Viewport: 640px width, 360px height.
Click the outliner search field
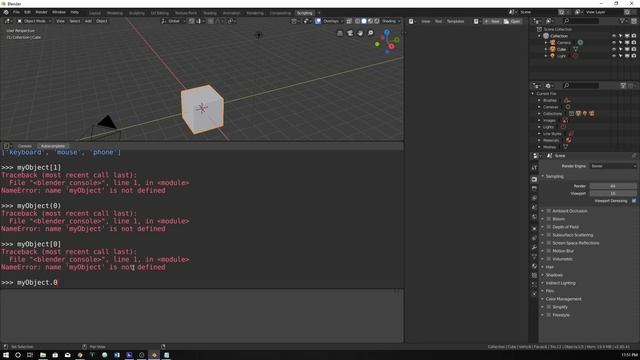click(x=581, y=21)
